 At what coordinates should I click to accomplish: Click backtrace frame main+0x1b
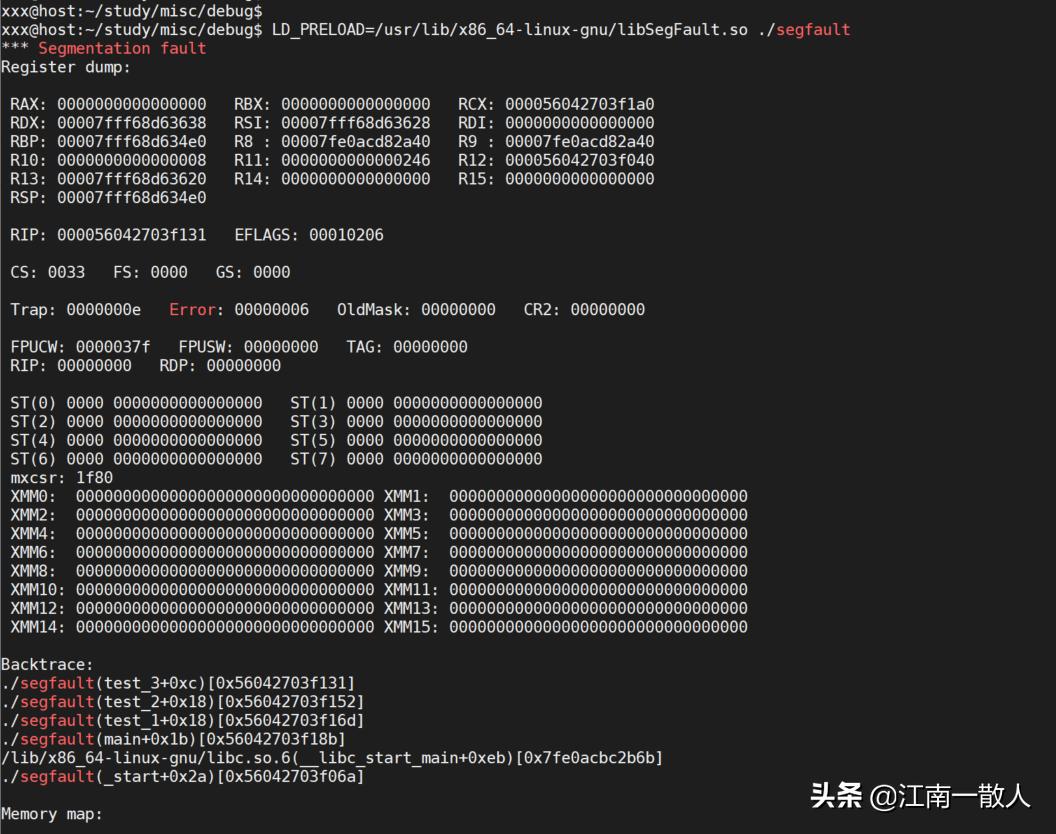point(173,740)
